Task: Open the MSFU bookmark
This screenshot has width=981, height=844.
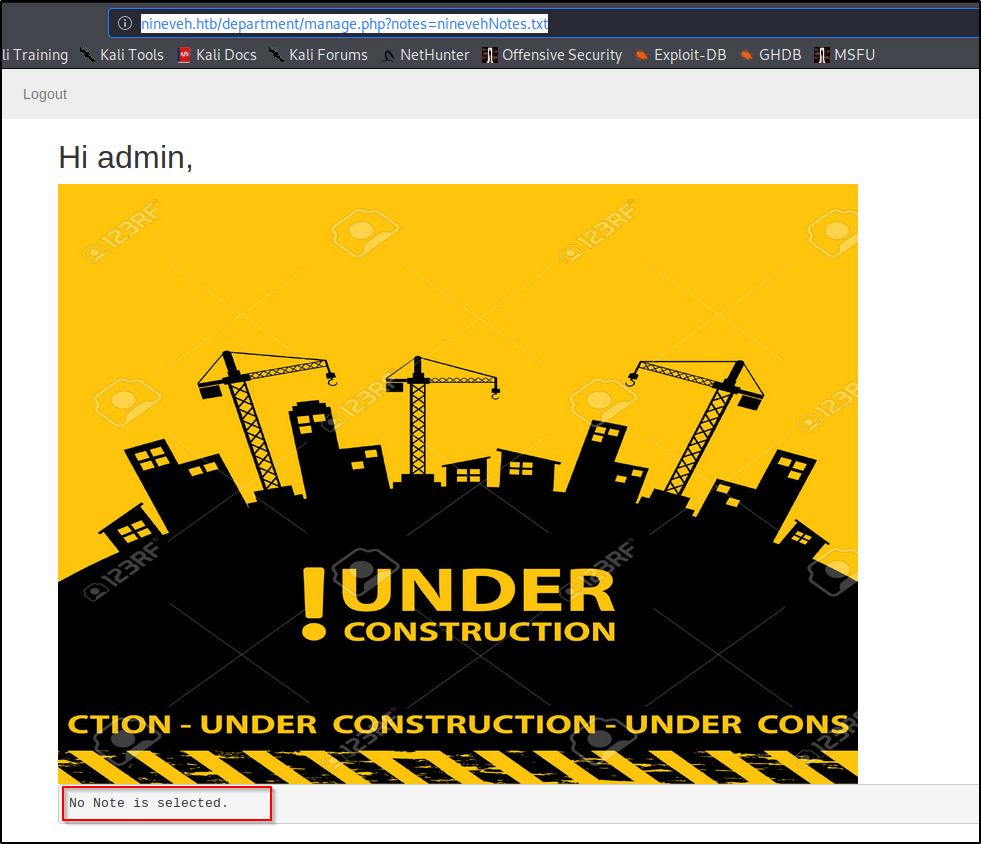Action: [x=845, y=55]
